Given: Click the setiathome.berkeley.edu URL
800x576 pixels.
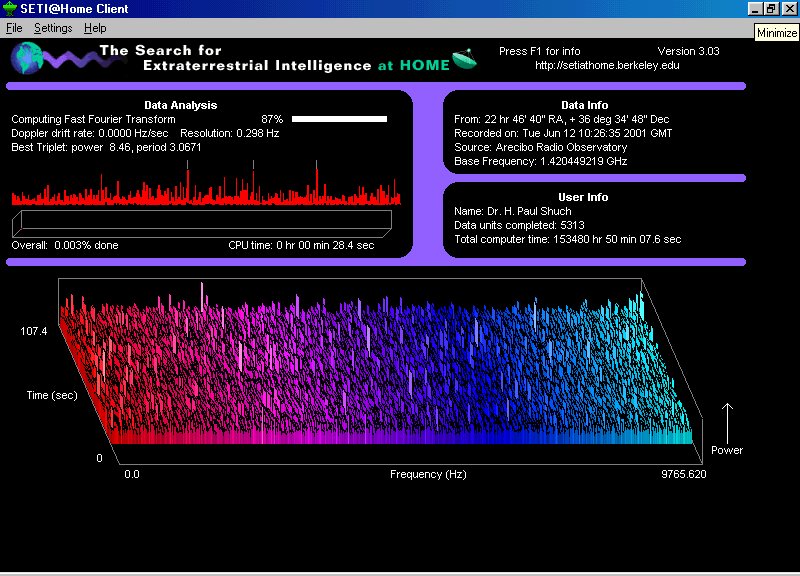Looking at the screenshot, I should coord(607,65).
